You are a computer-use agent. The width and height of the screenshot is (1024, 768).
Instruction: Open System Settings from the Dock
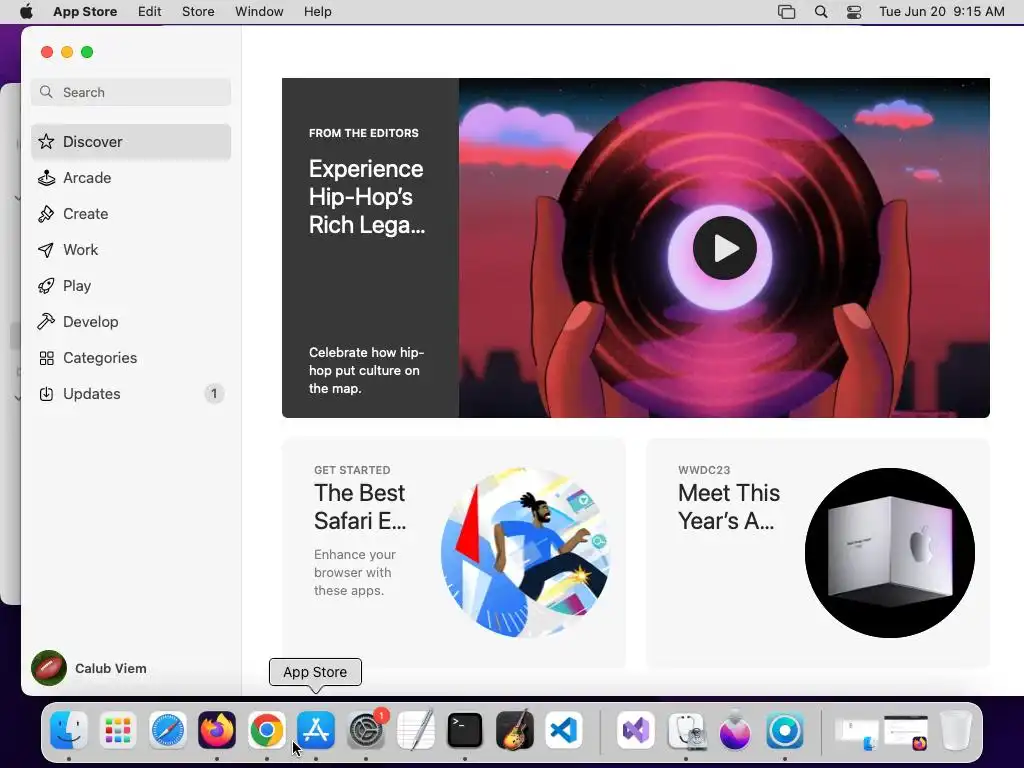point(366,730)
